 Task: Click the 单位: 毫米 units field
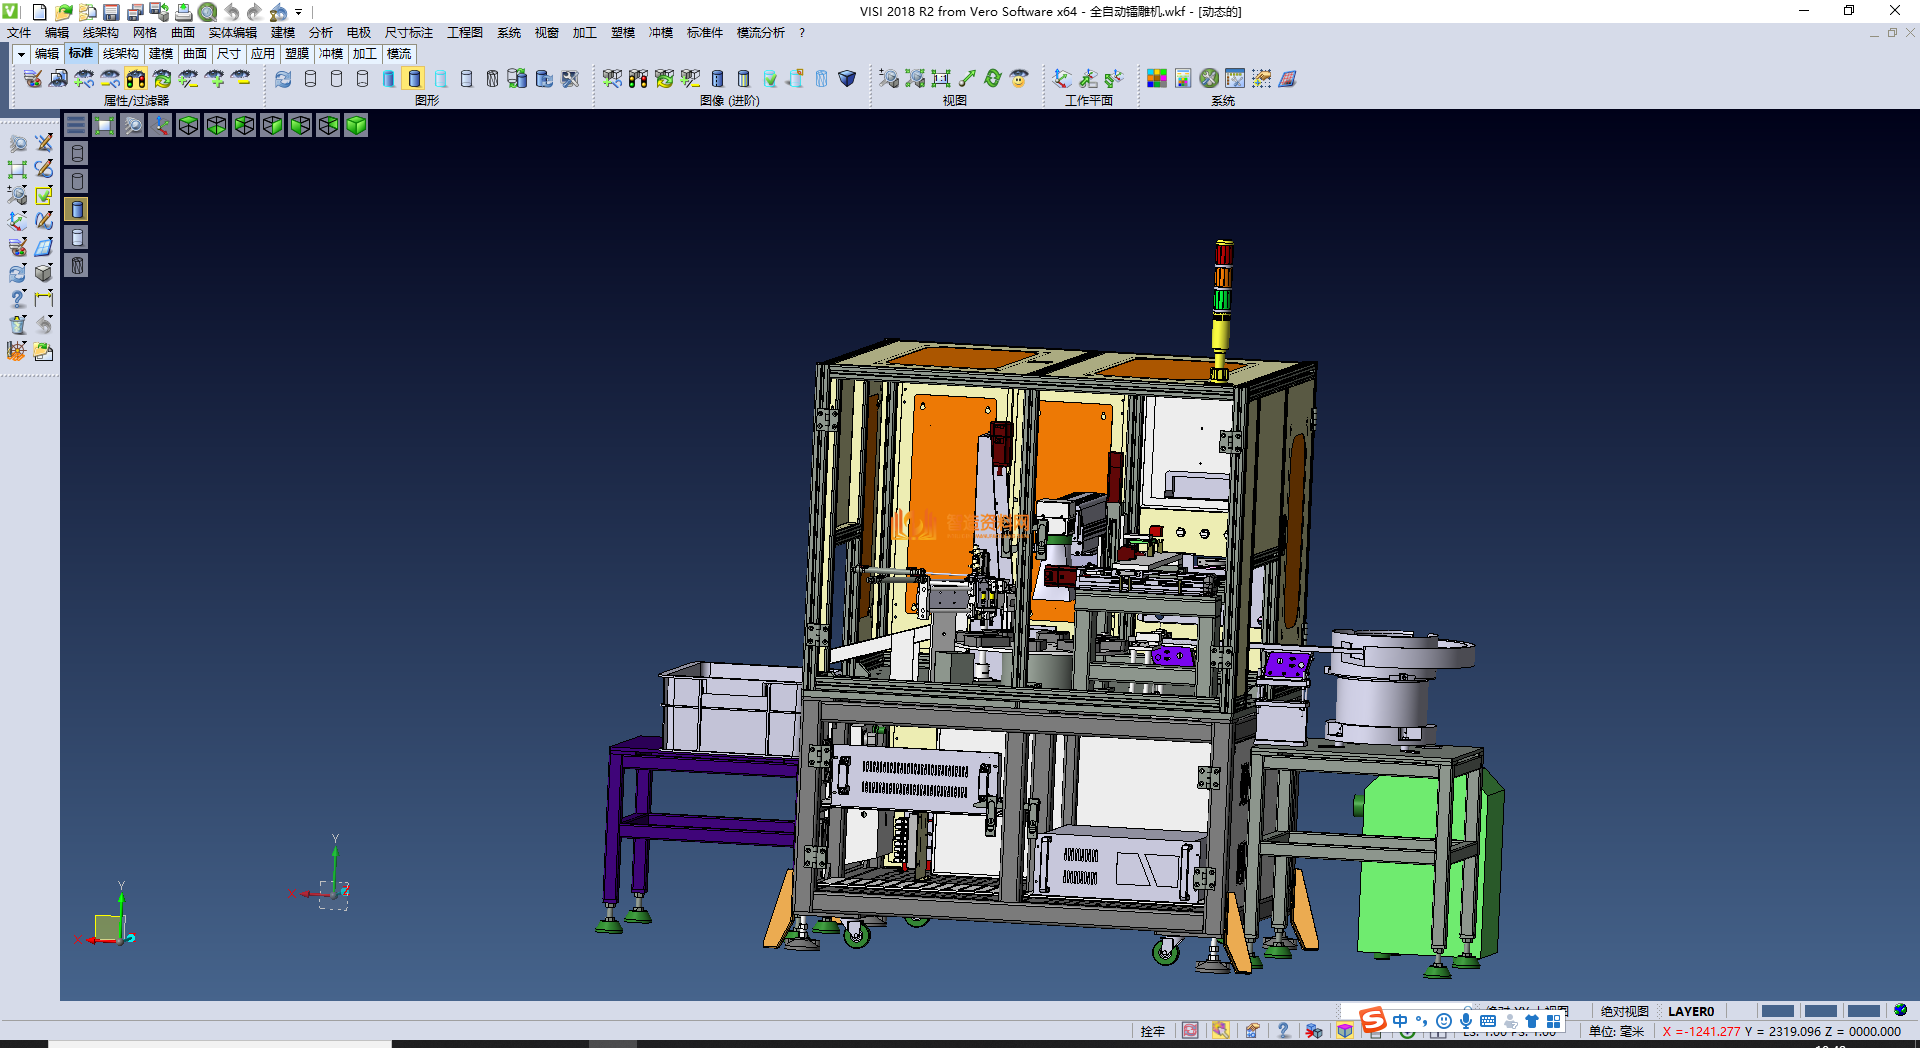coord(1616,1031)
